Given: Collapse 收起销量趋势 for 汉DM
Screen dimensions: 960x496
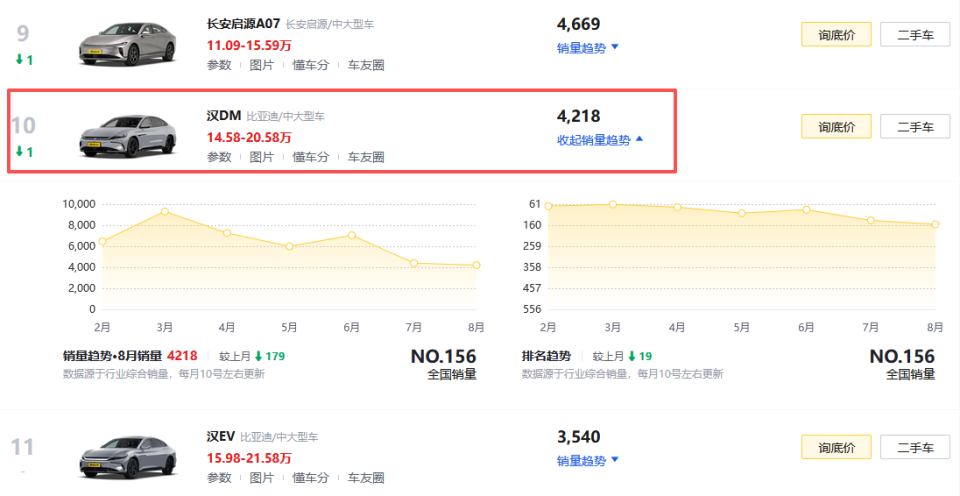Looking at the screenshot, I should pos(600,140).
